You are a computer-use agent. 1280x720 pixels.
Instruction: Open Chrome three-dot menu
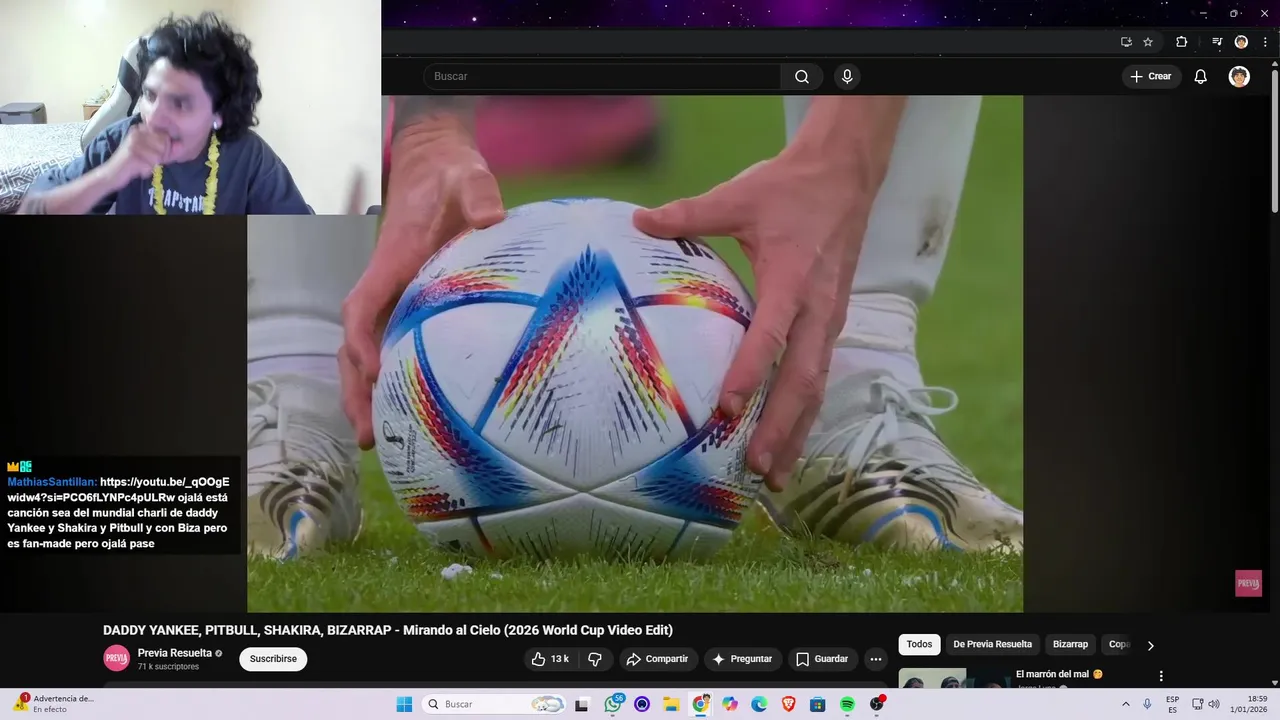click(x=1264, y=42)
